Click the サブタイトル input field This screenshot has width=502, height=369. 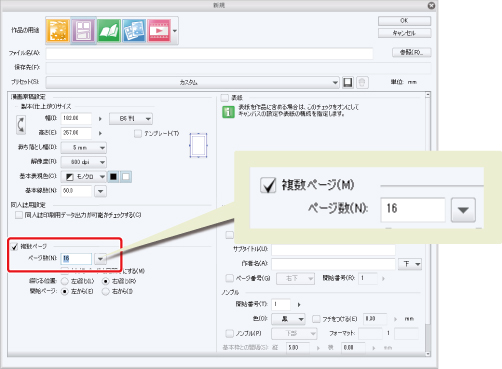pos(333,249)
